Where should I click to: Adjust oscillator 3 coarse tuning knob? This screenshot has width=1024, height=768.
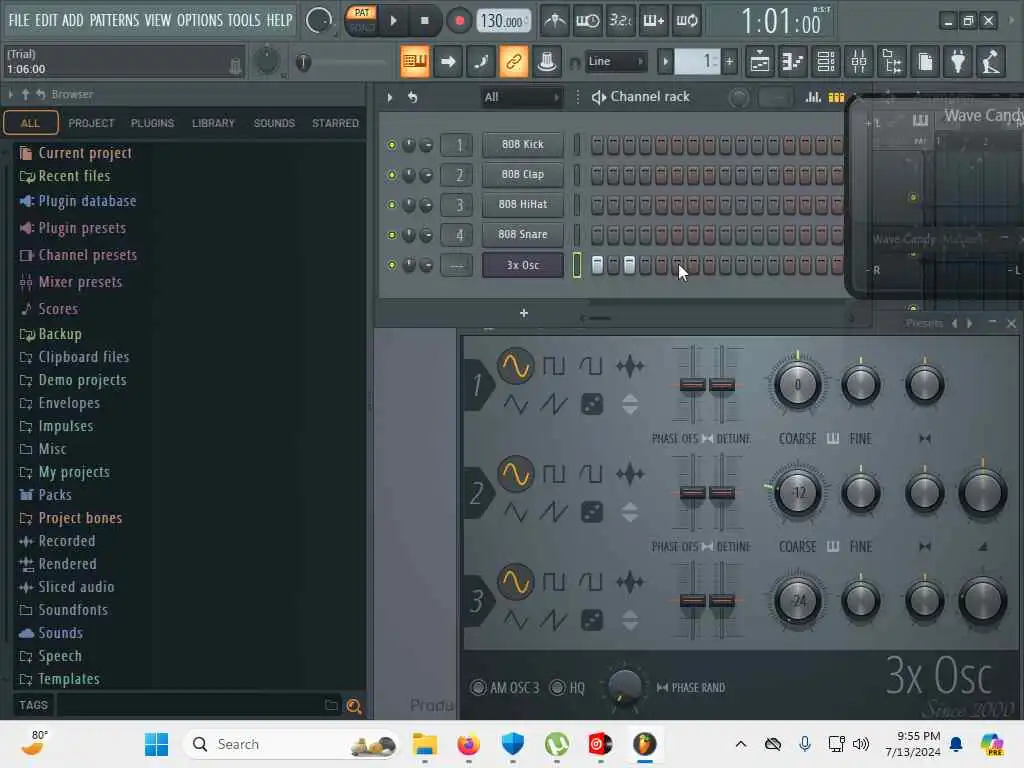coord(797,600)
